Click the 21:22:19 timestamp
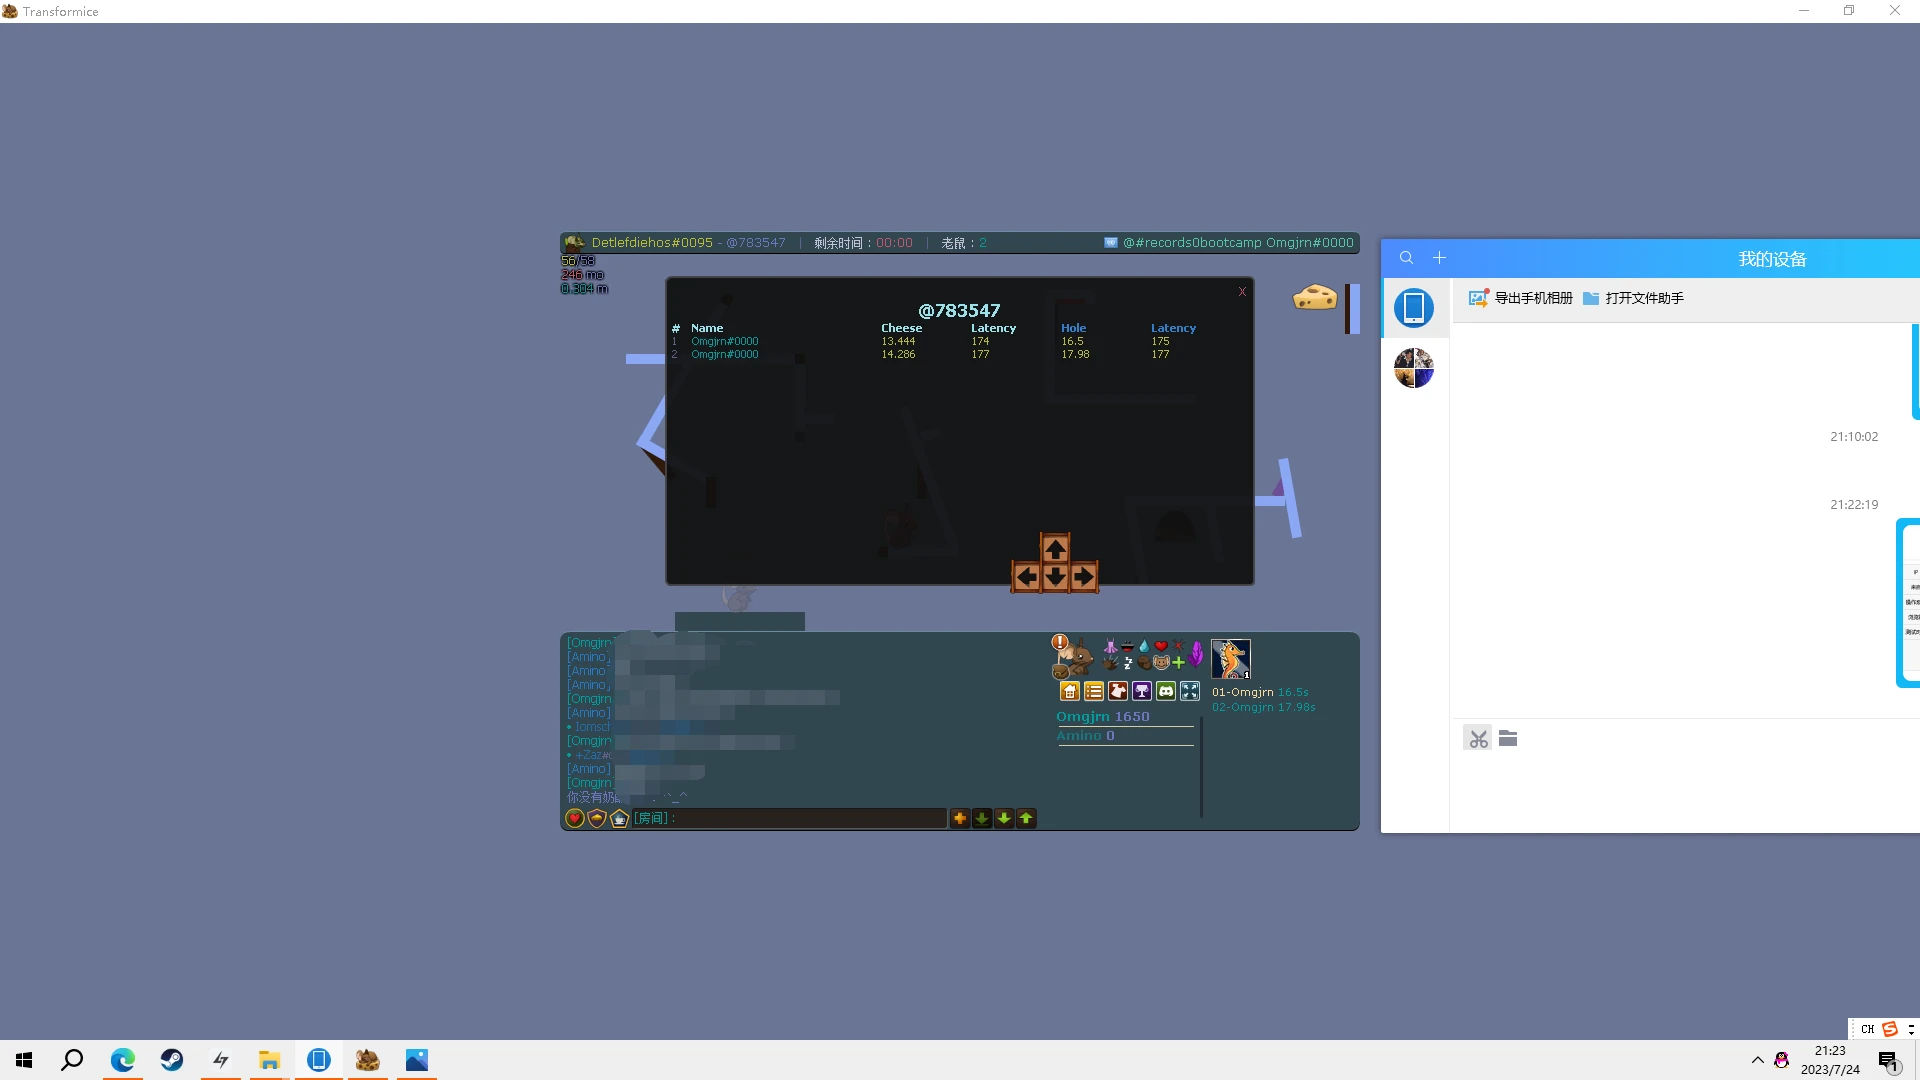The width and height of the screenshot is (1920, 1080). point(1854,505)
